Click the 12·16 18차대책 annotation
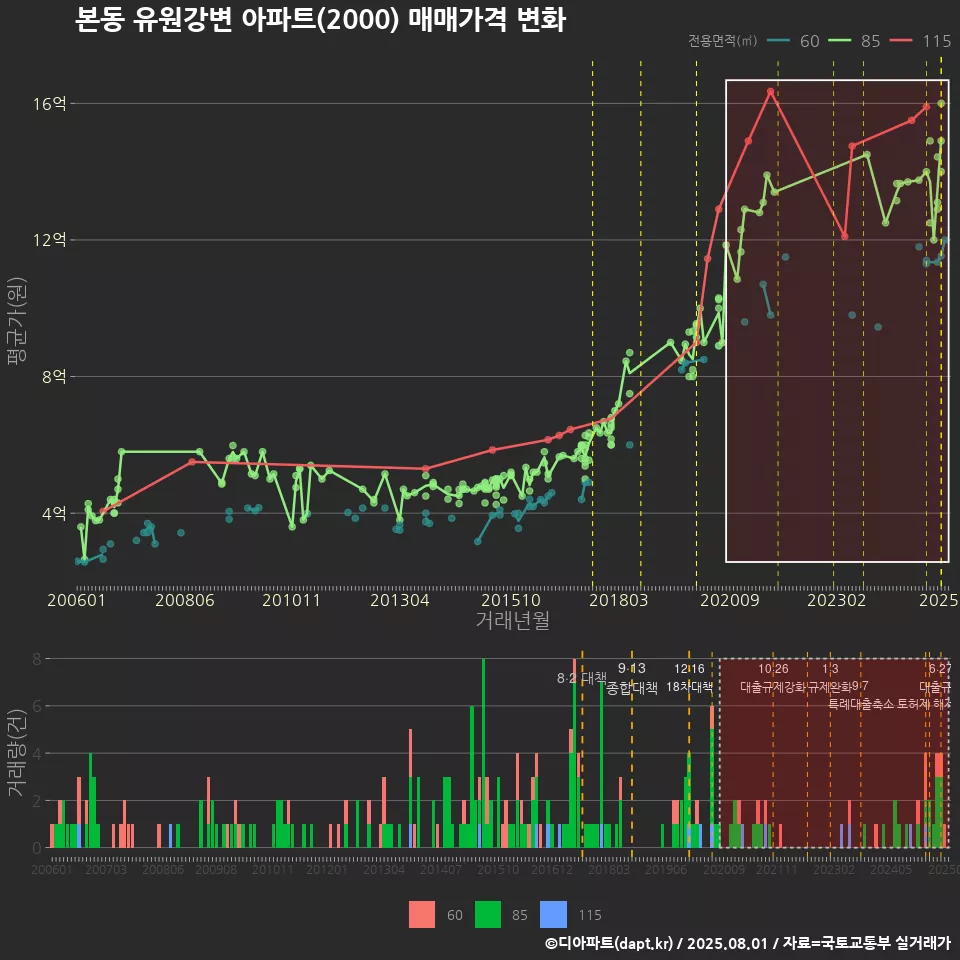This screenshot has height=960, width=960. pos(689,678)
